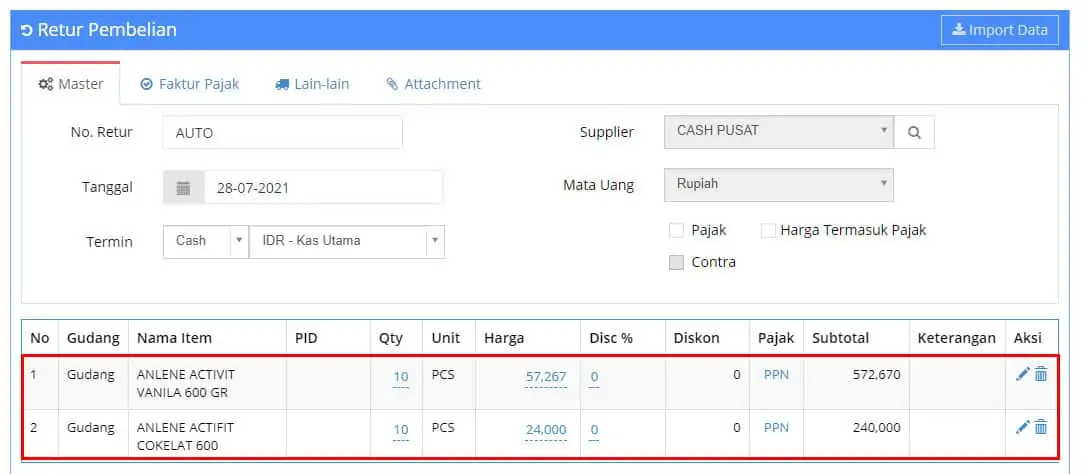Click the Import Data button

998,30
